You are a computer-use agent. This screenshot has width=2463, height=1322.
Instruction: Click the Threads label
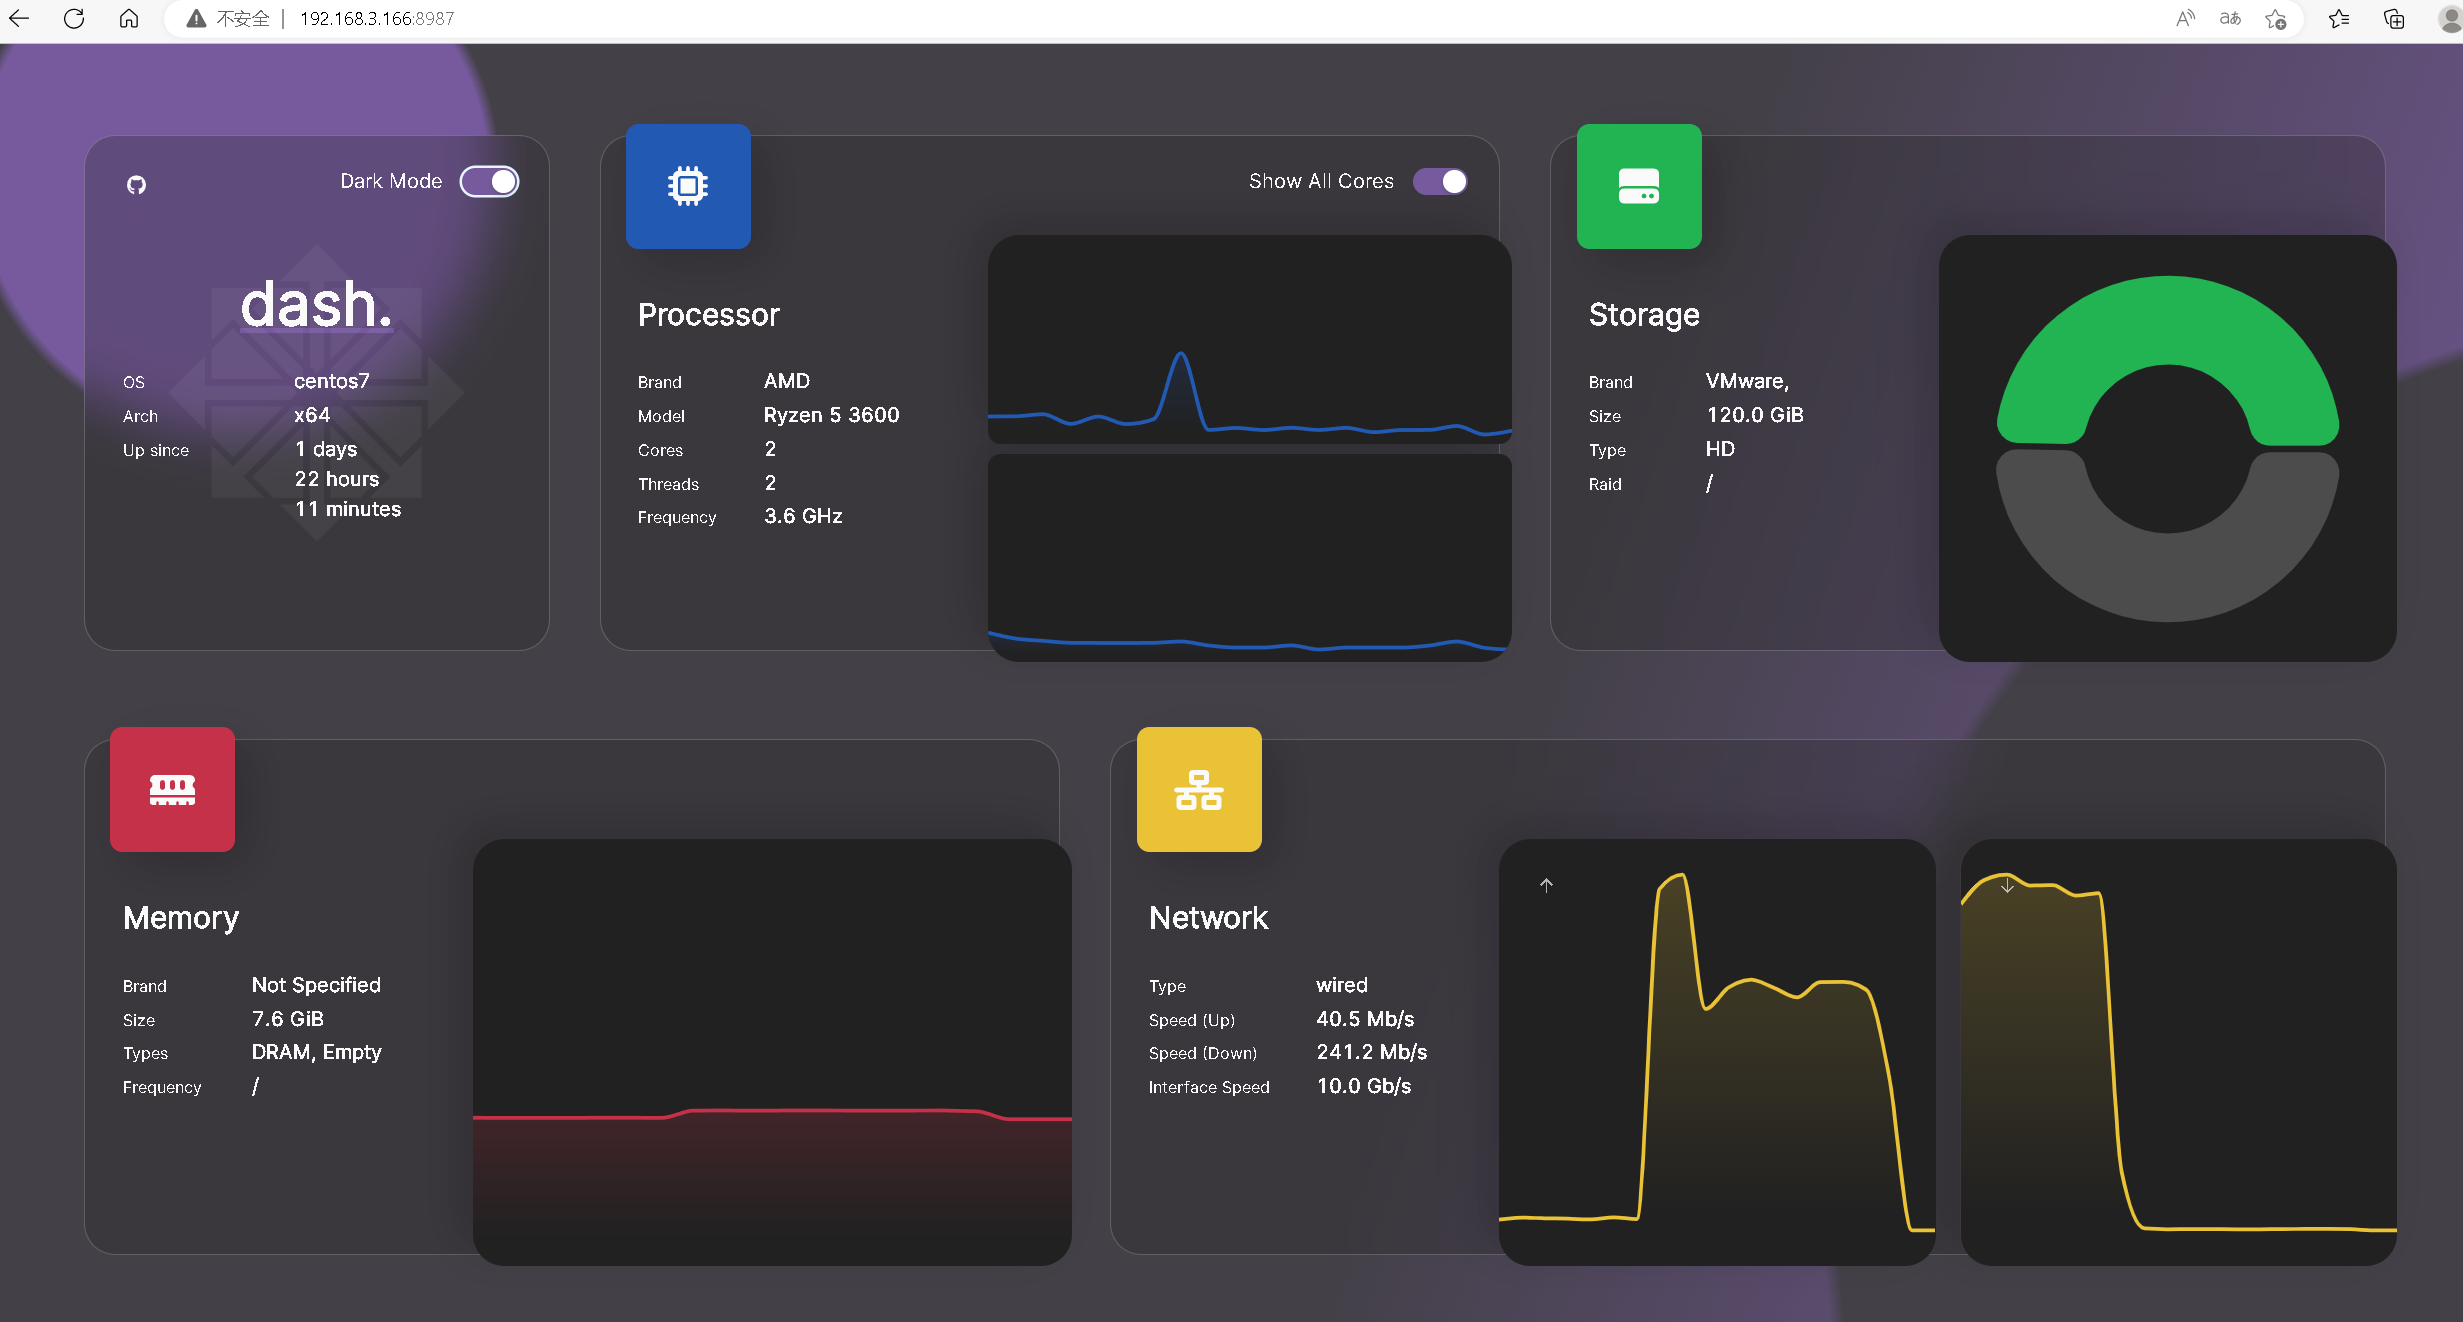(x=668, y=484)
